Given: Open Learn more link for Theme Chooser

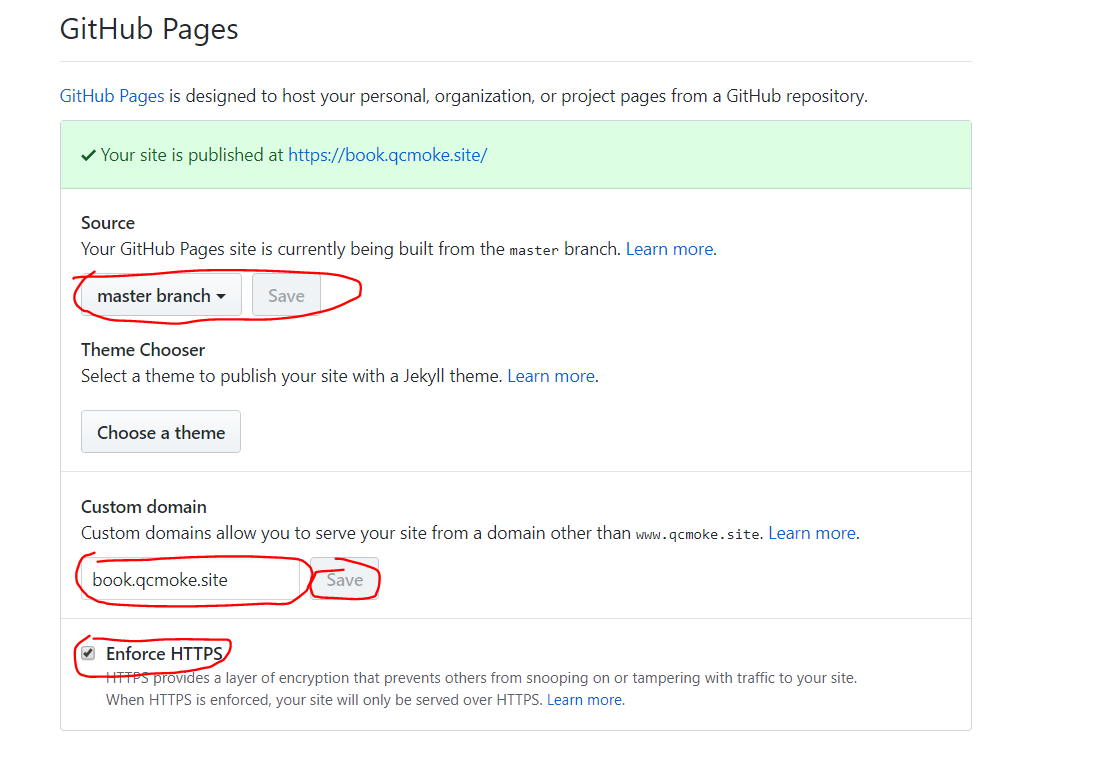Looking at the screenshot, I should point(551,376).
